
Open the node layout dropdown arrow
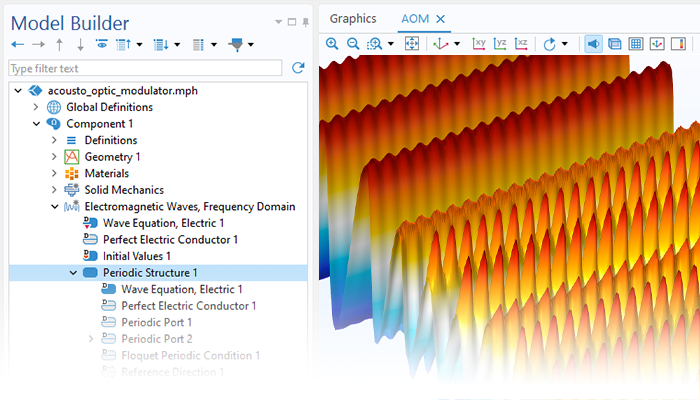[x=214, y=45]
